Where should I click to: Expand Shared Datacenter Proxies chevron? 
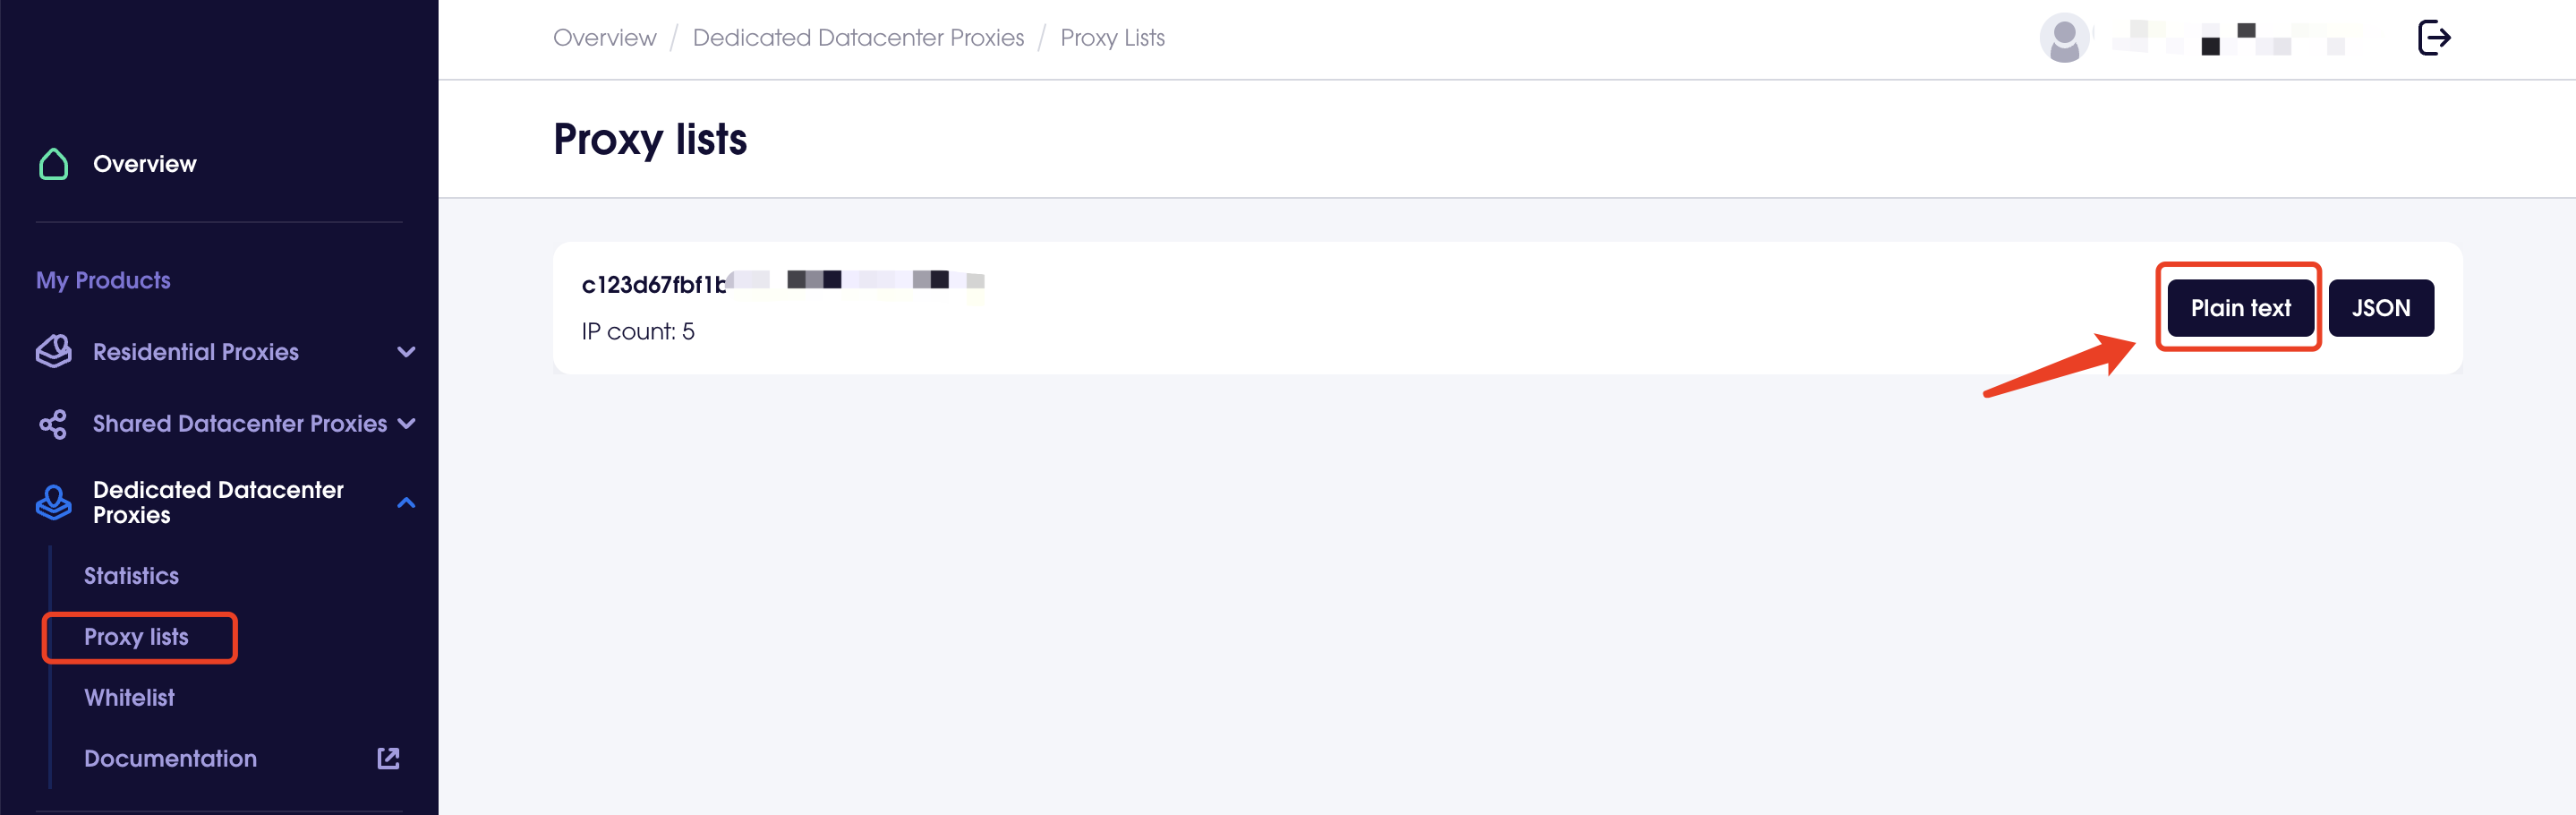406,424
